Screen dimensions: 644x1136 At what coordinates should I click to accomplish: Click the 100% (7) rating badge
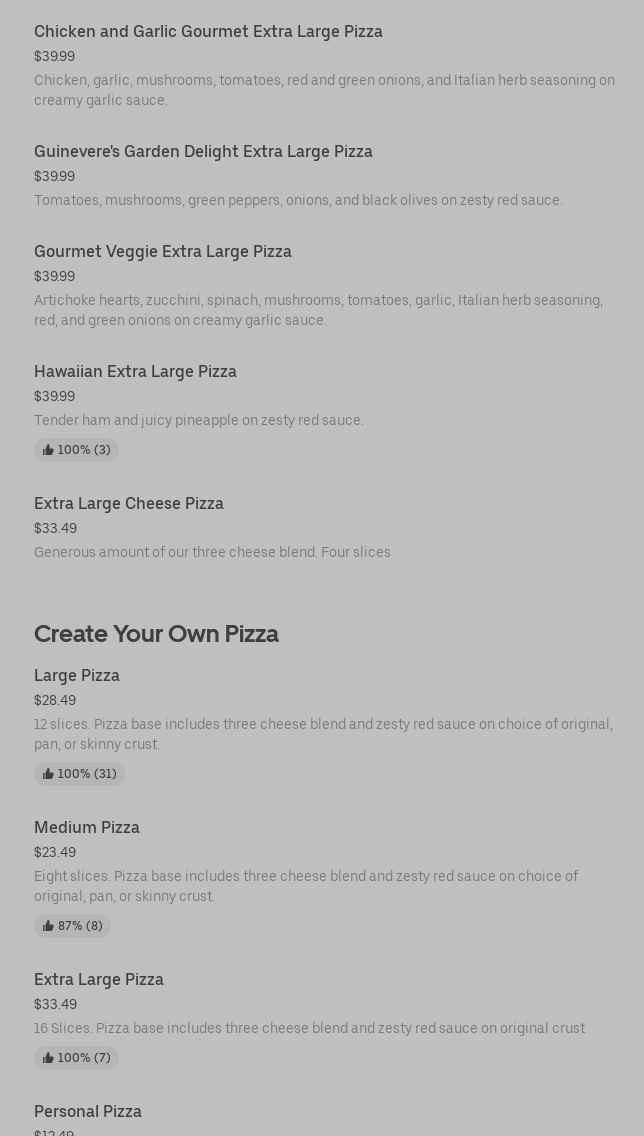77,1058
